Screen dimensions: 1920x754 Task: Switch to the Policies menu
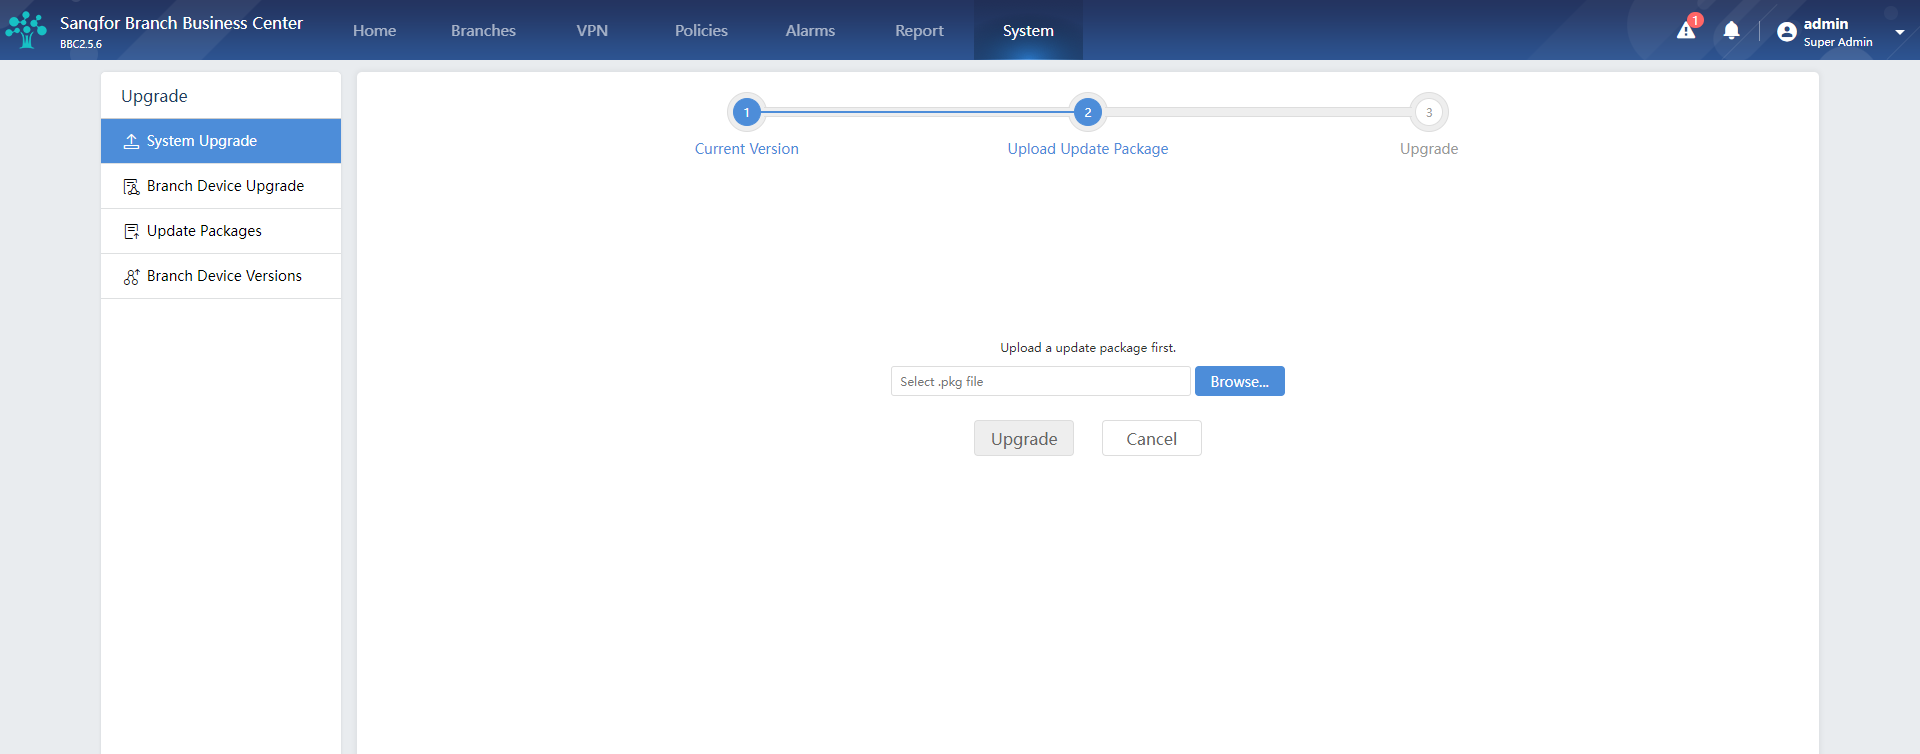point(701,31)
